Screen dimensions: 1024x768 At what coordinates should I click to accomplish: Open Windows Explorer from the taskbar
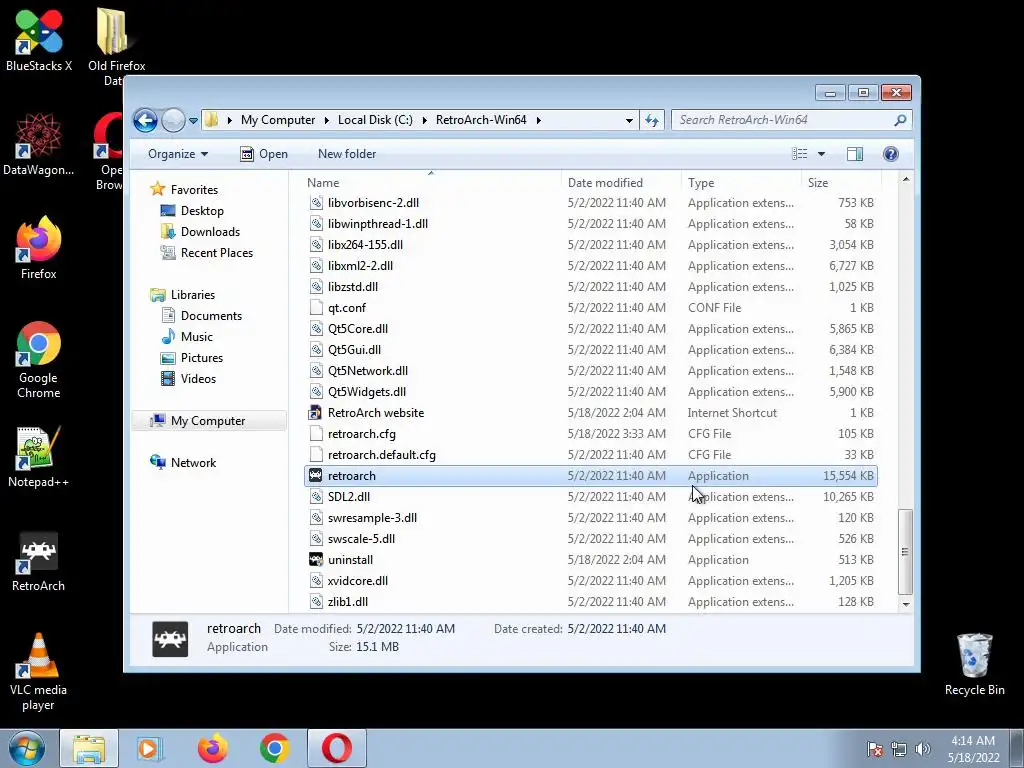coord(89,748)
